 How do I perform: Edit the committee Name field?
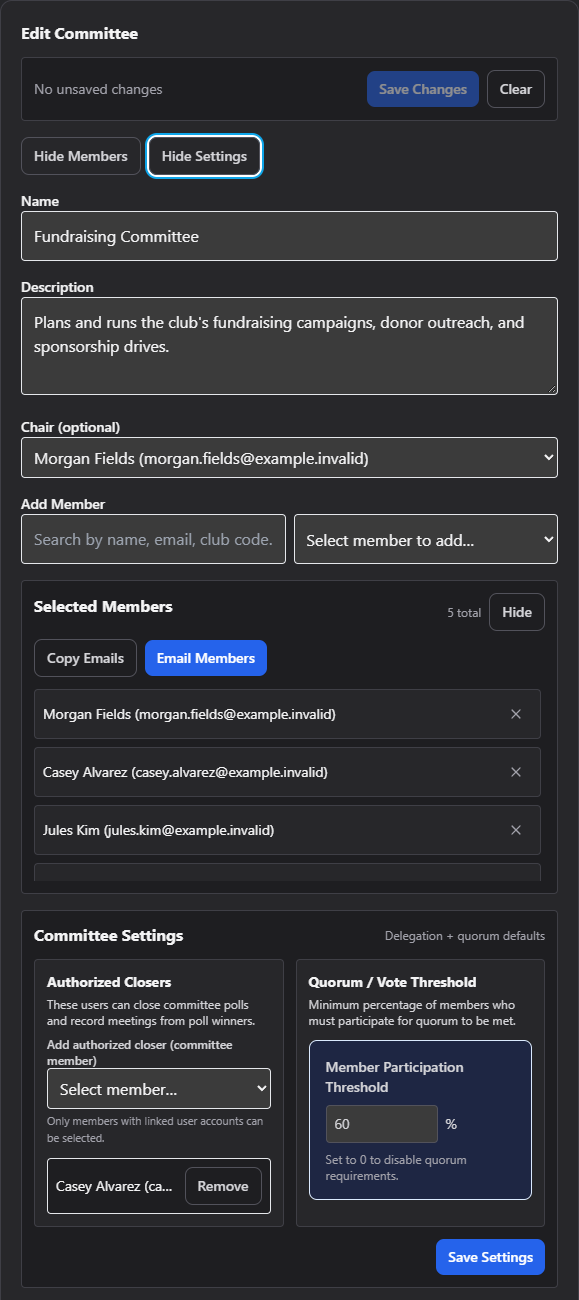[289, 236]
